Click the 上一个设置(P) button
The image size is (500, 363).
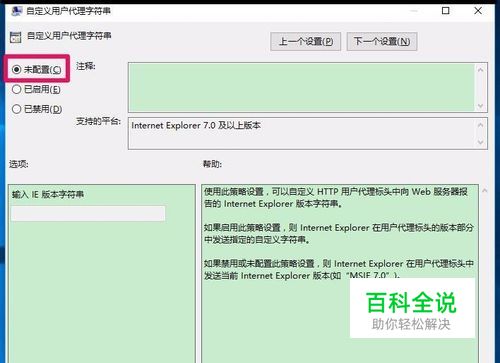point(305,42)
